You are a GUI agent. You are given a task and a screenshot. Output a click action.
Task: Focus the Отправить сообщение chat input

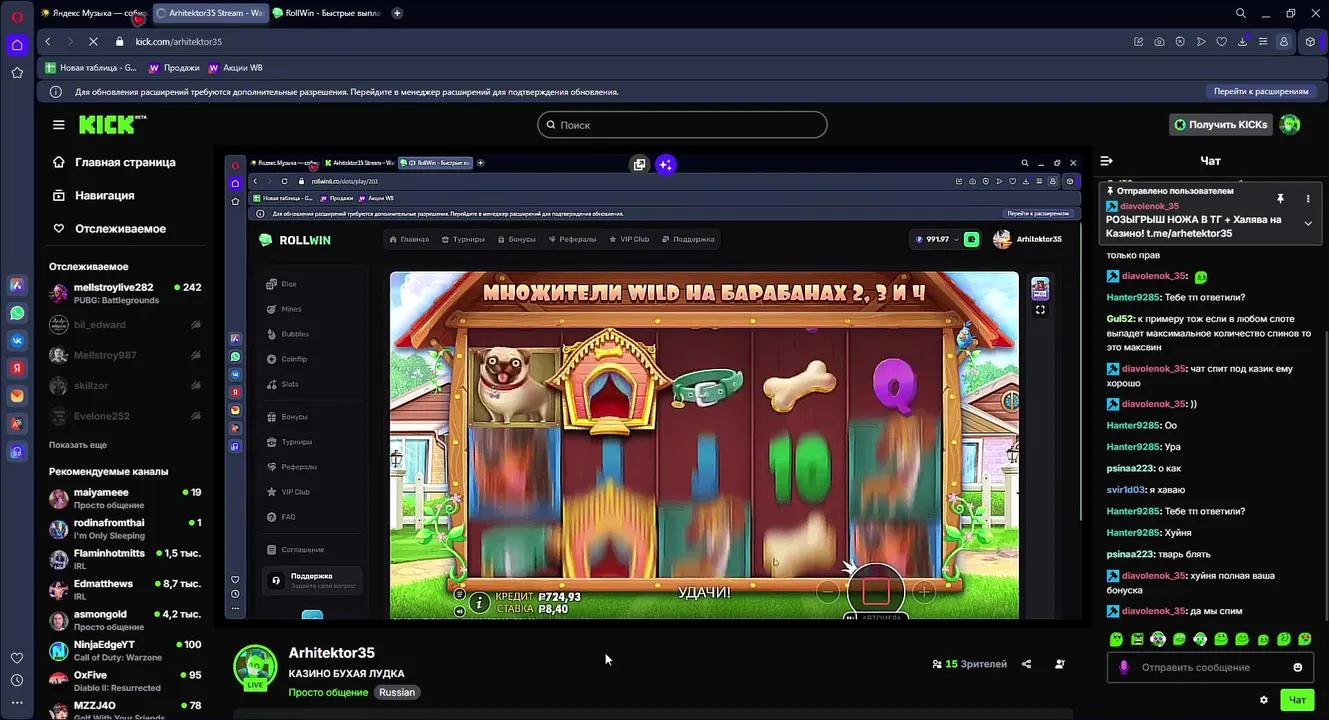1210,668
